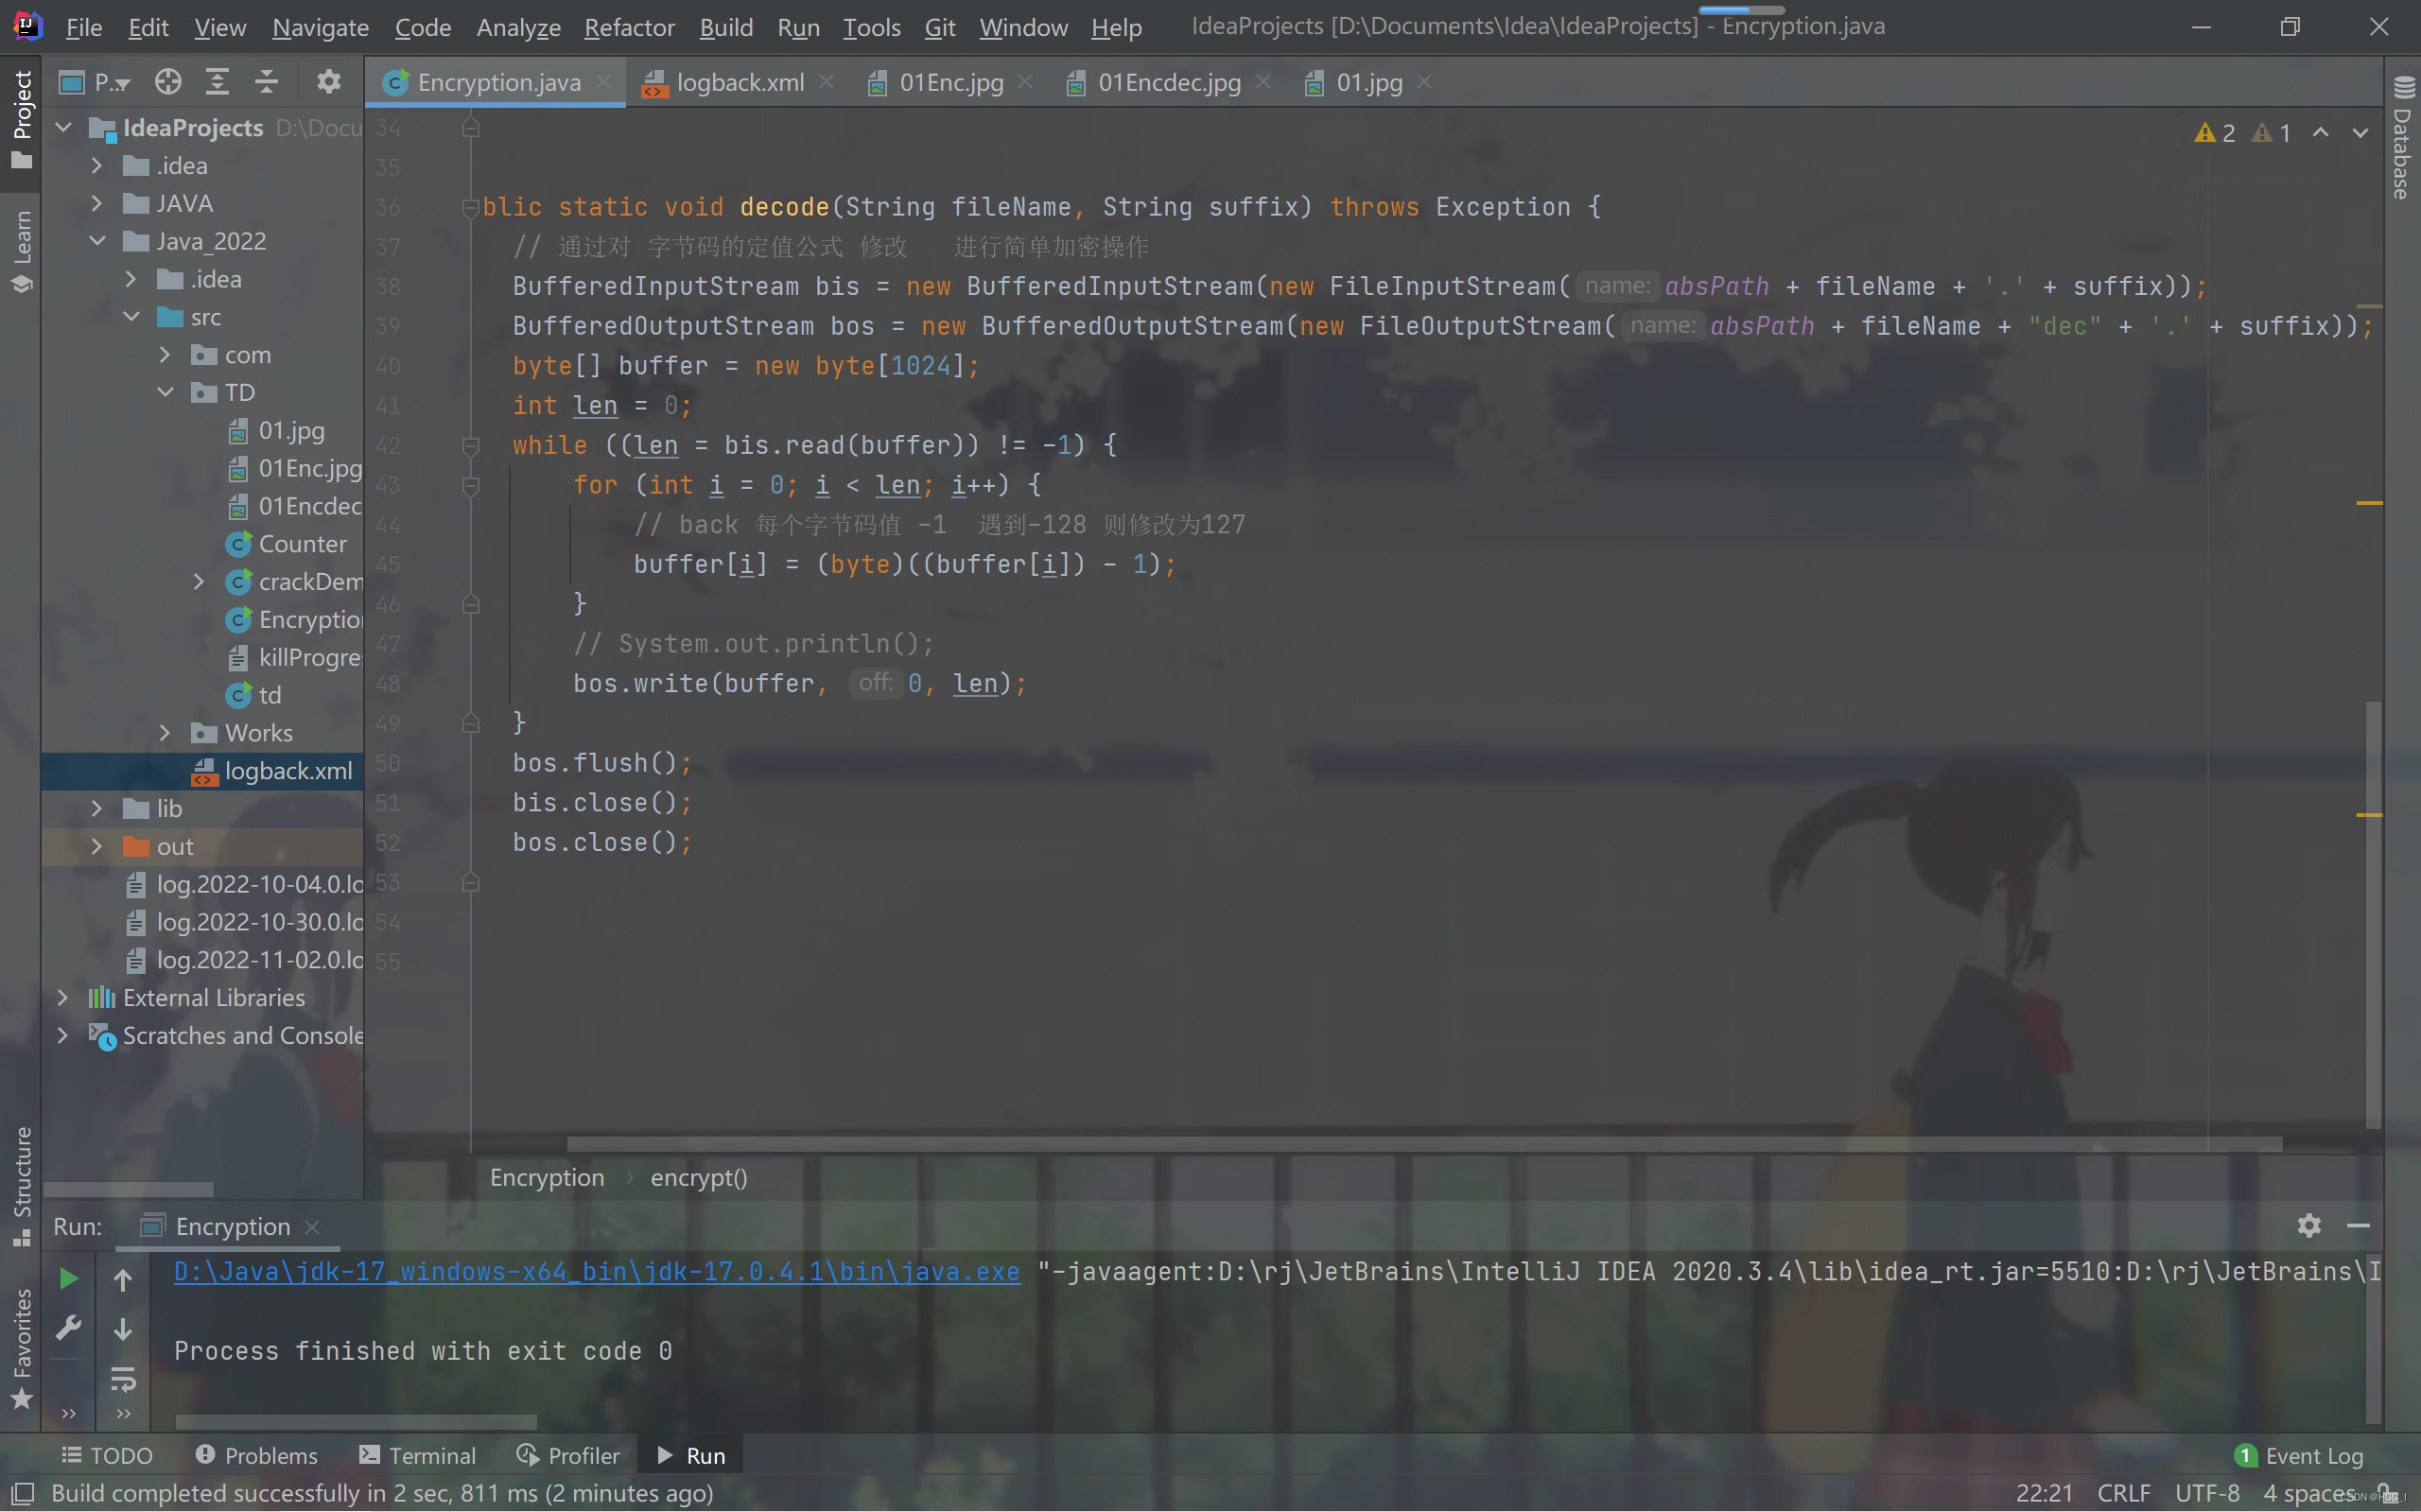Switch to the logback.xml editor tab

739,82
